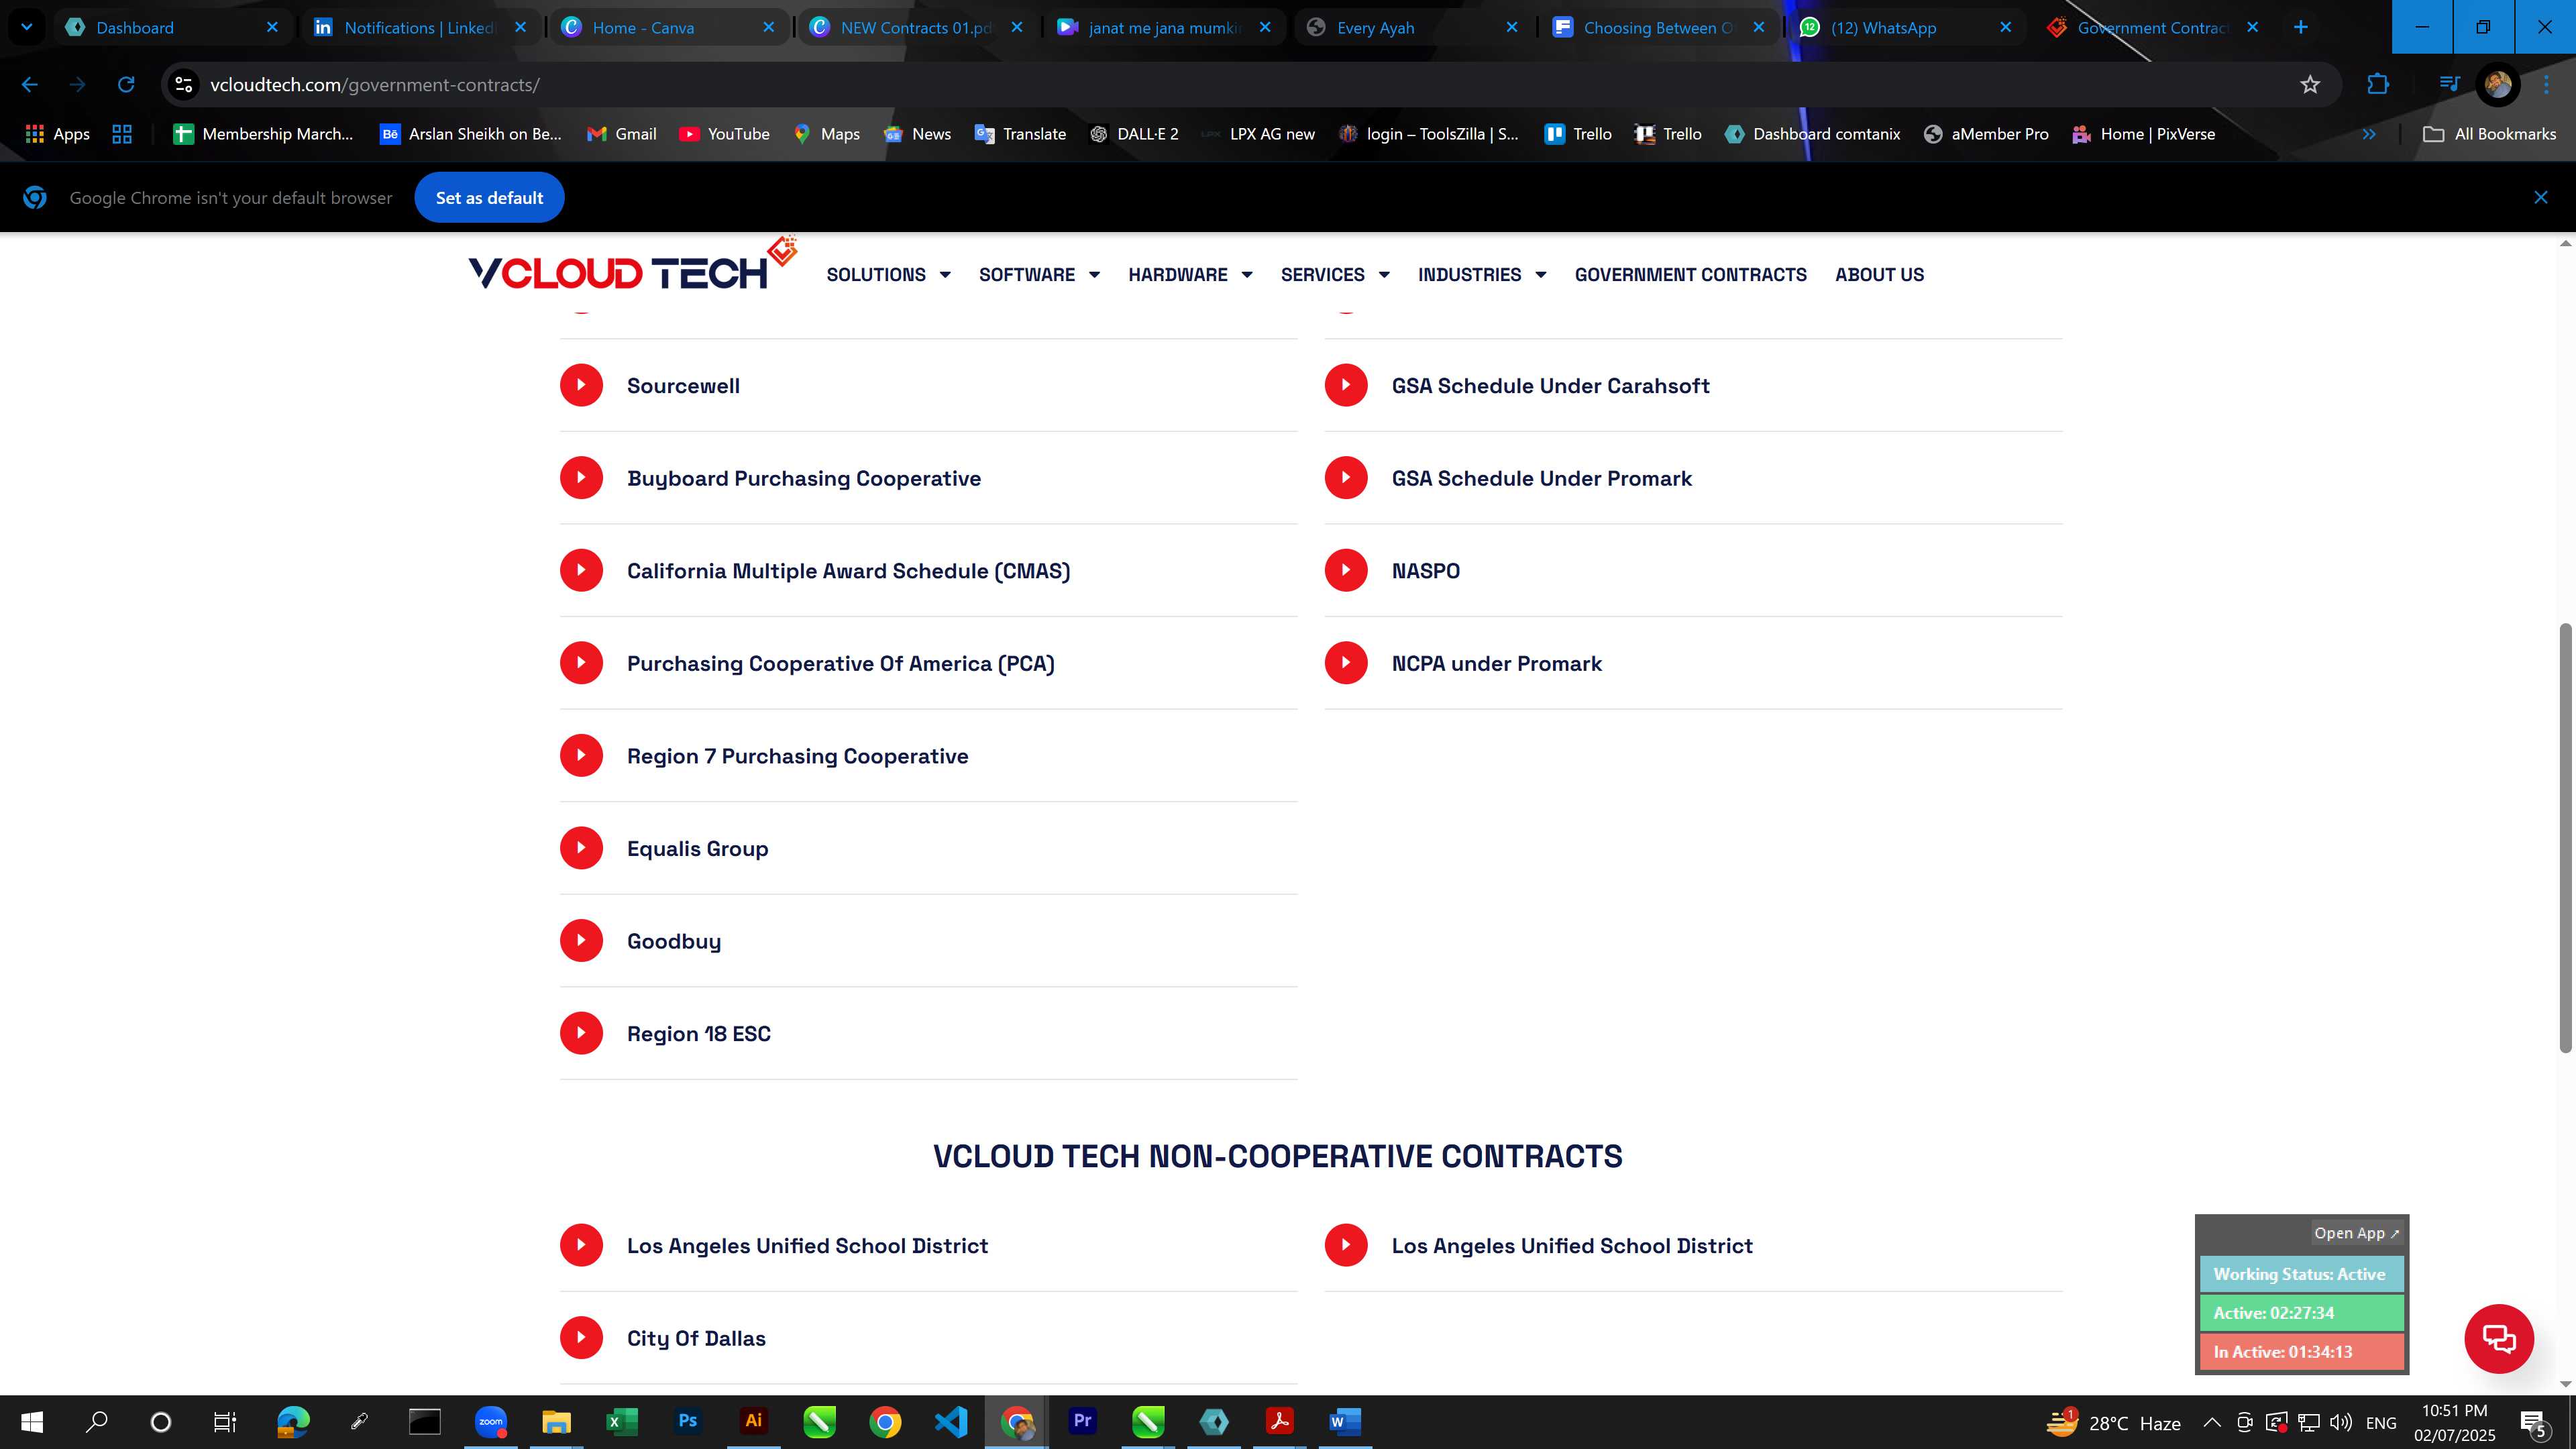Show more bookmarks with the double chevron
Screen dimensions: 2576x1449
(x=2369, y=134)
